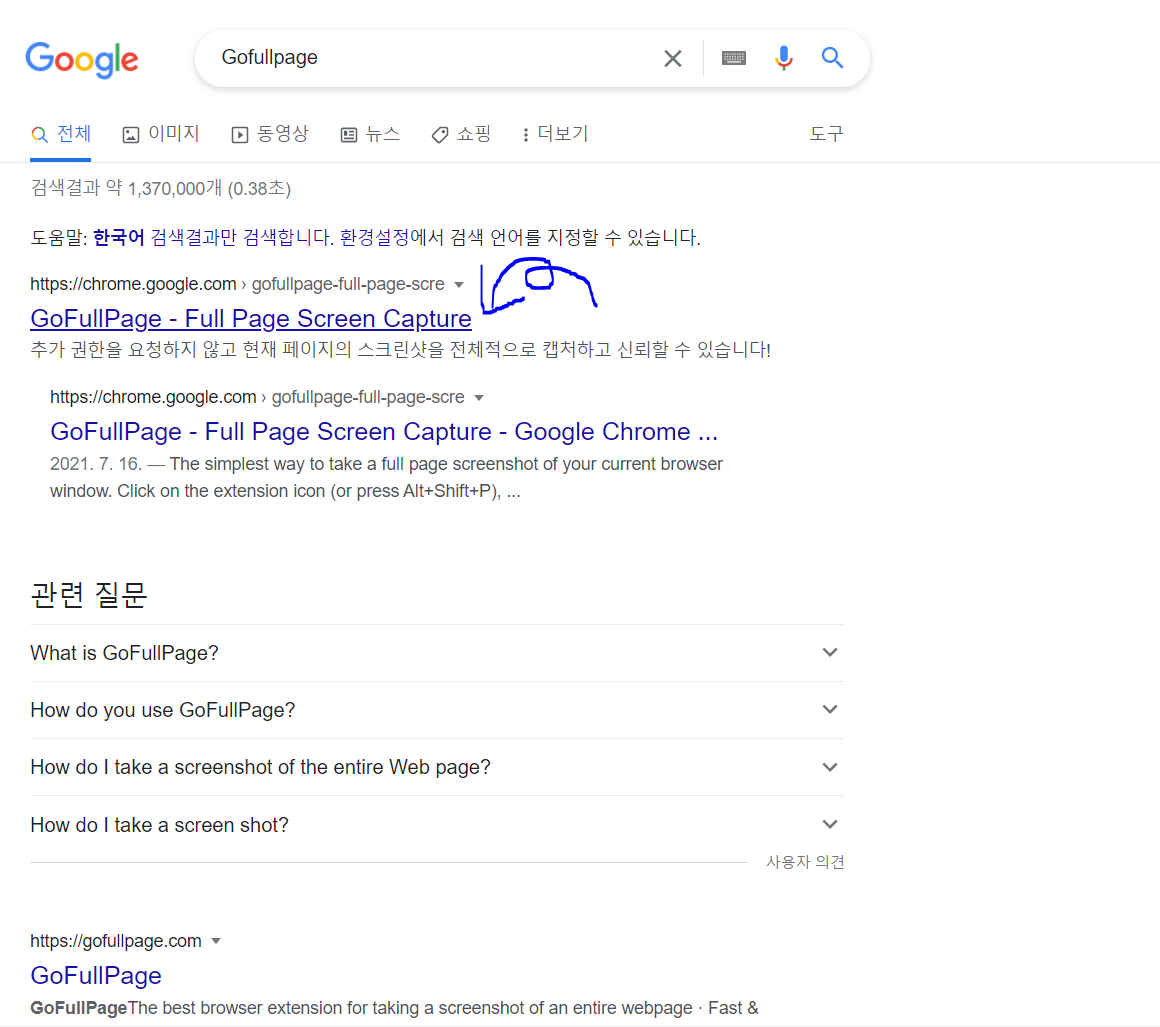Switch to the 동영상 tab
The height and width of the screenshot is (1027, 1160).
[x=270, y=134]
